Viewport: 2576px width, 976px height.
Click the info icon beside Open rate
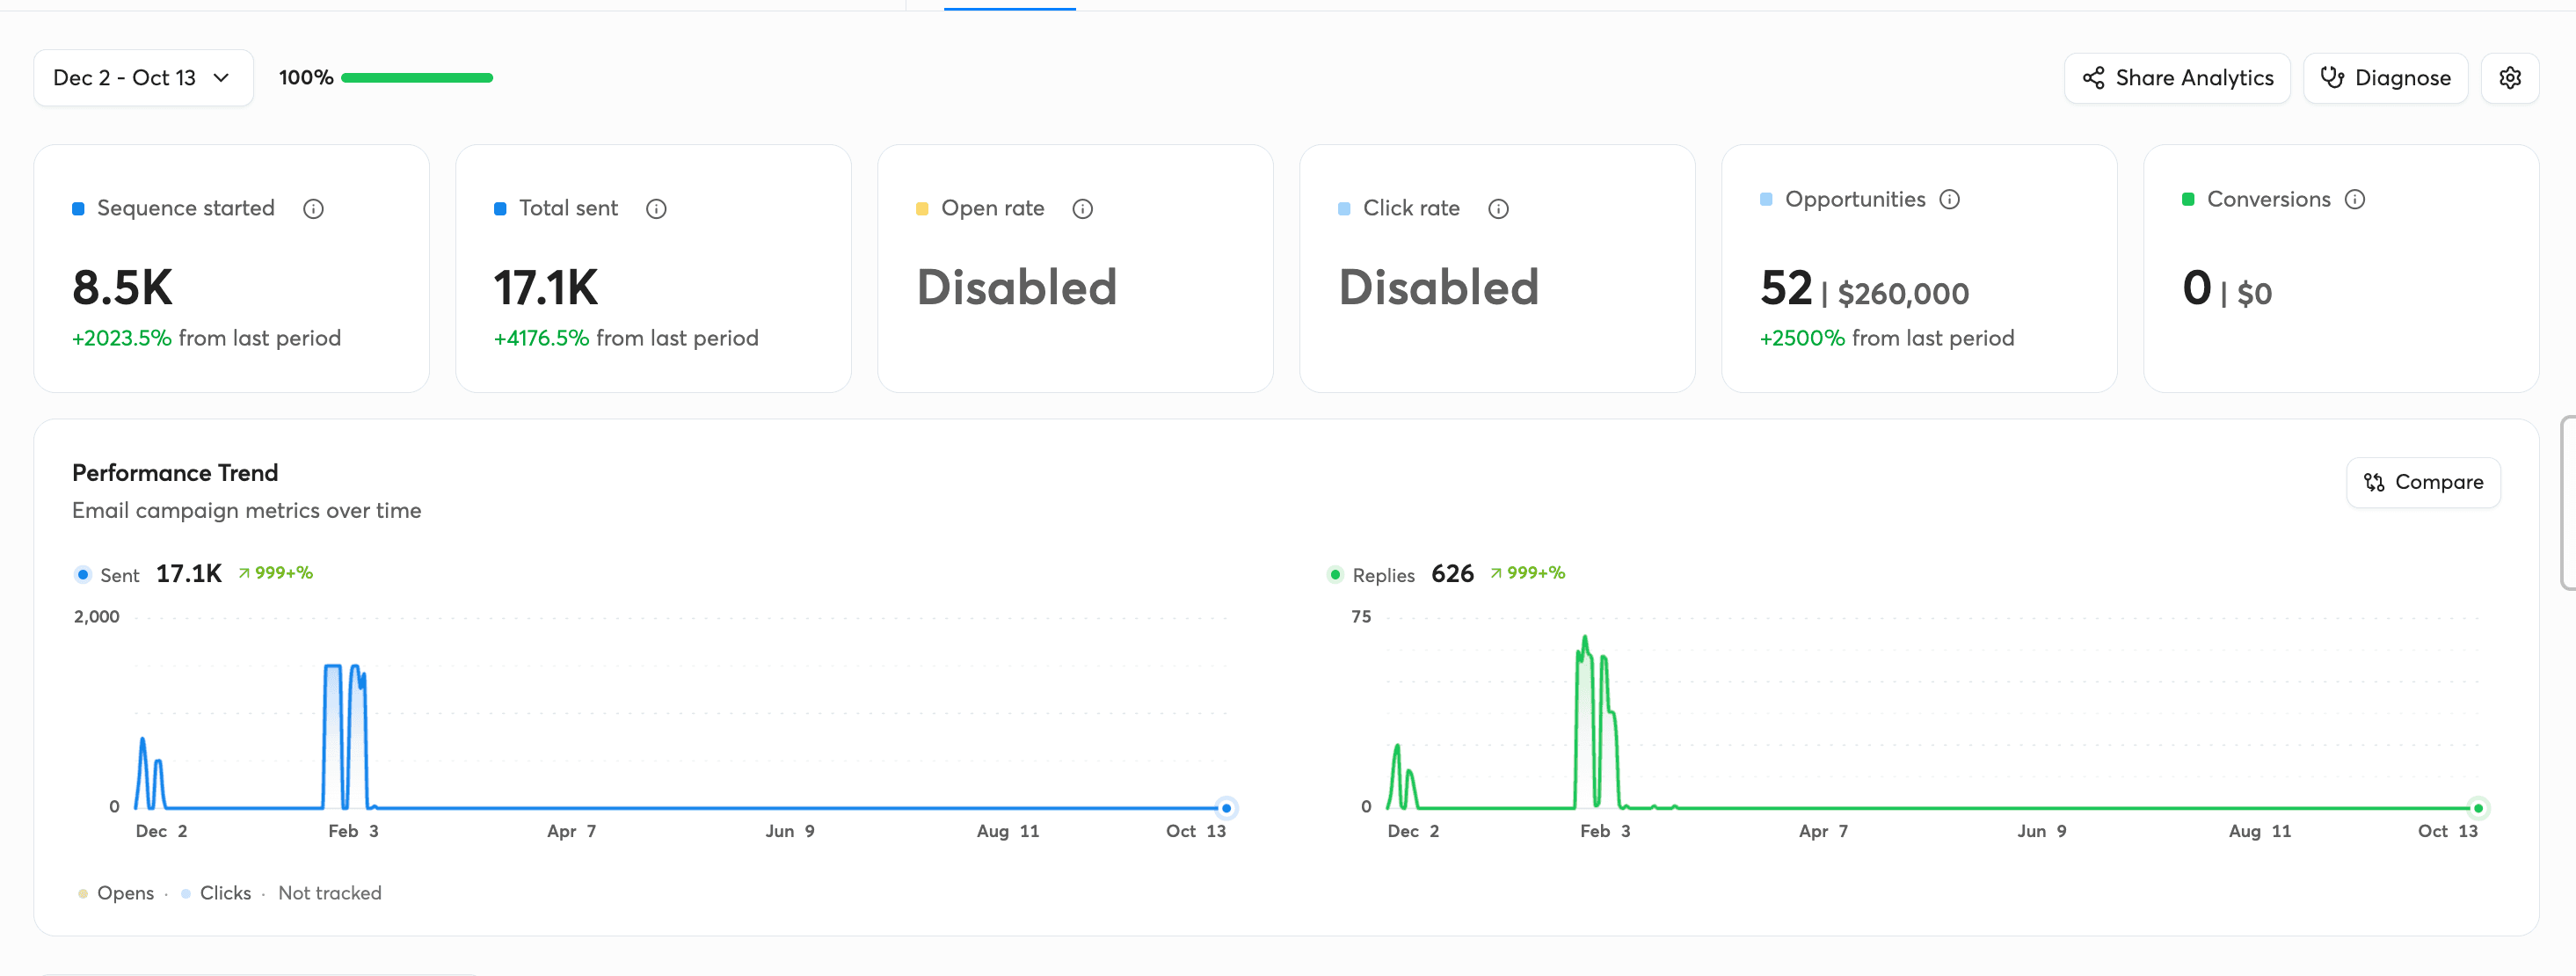pyautogui.click(x=1082, y=208)
